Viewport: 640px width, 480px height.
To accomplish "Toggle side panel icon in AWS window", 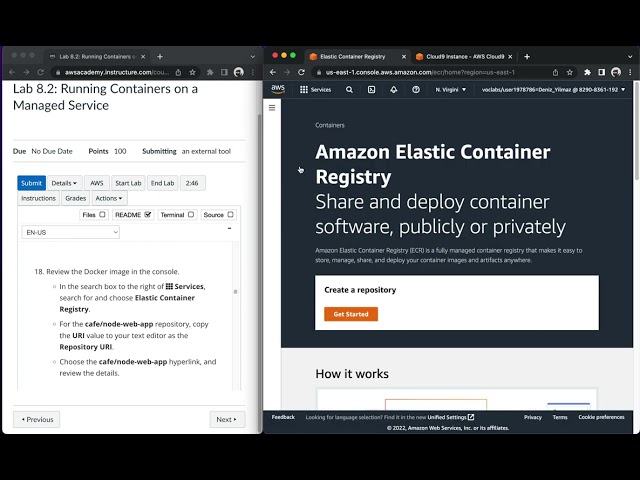I will [x=601, y=72].
